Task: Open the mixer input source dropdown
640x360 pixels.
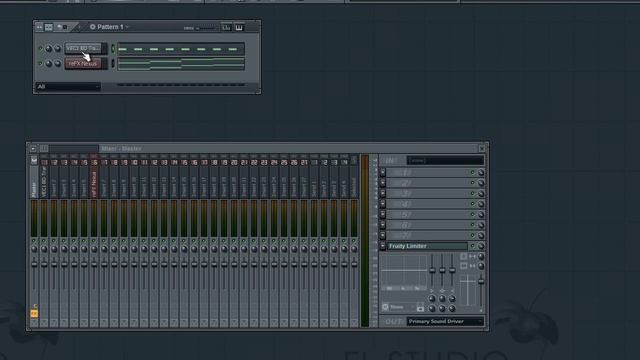Action: 445,160
